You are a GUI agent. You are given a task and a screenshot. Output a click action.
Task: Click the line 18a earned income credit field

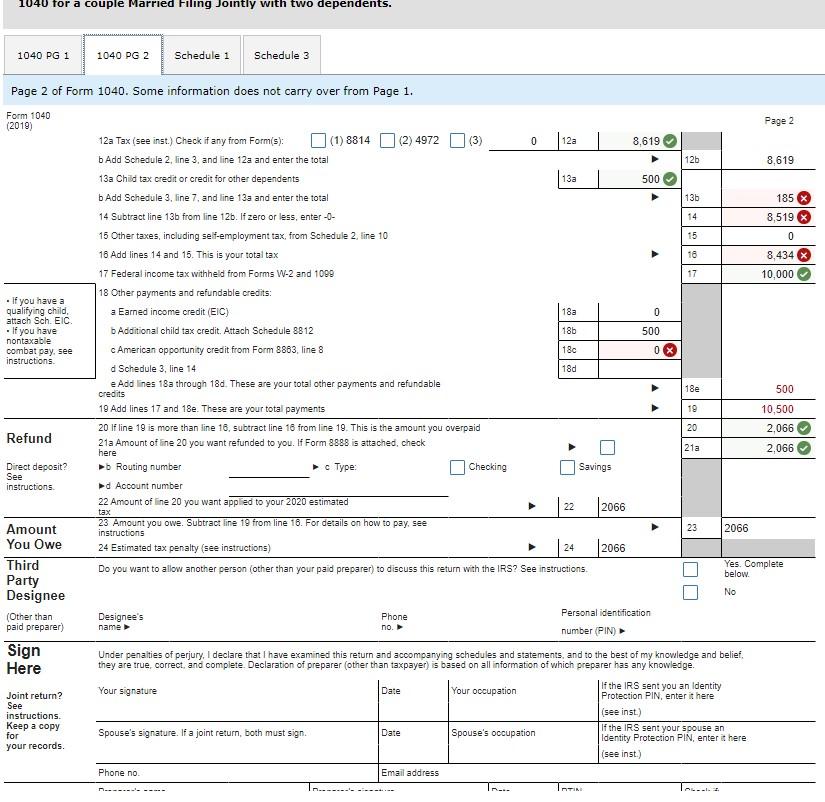click(x=639, y=312)
